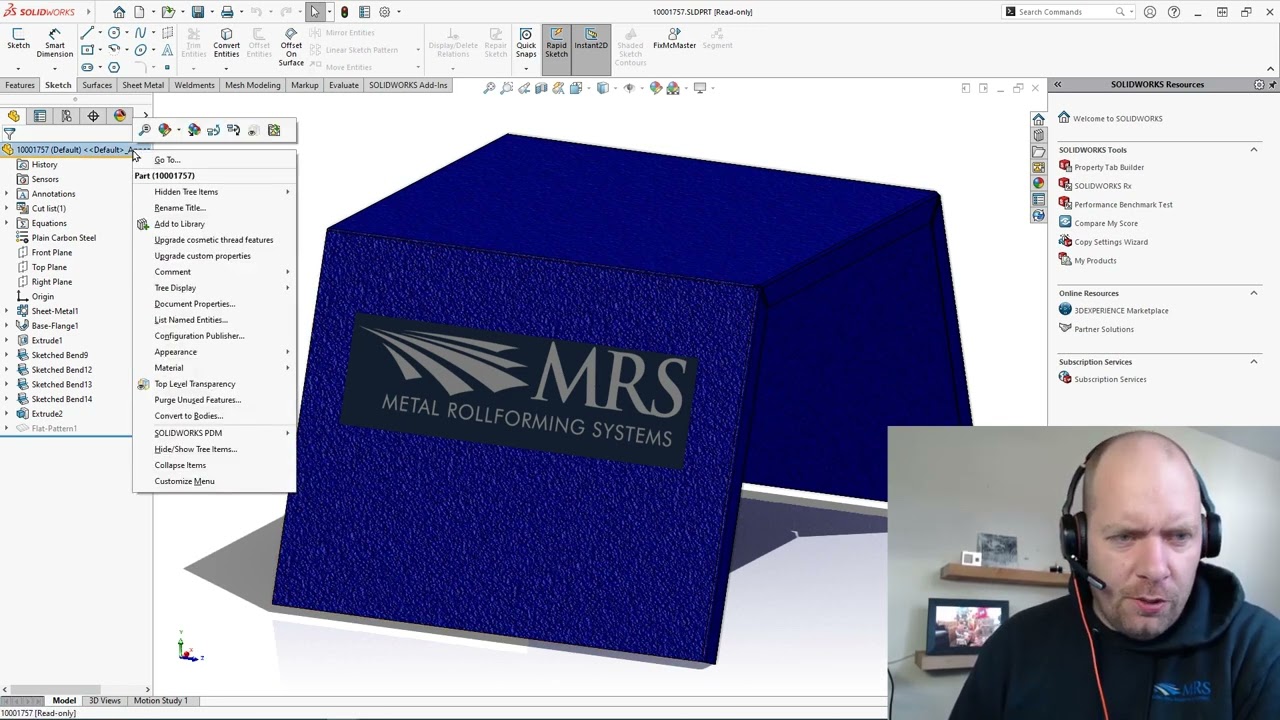Choose Customize Menu entry

pos(214,481)
